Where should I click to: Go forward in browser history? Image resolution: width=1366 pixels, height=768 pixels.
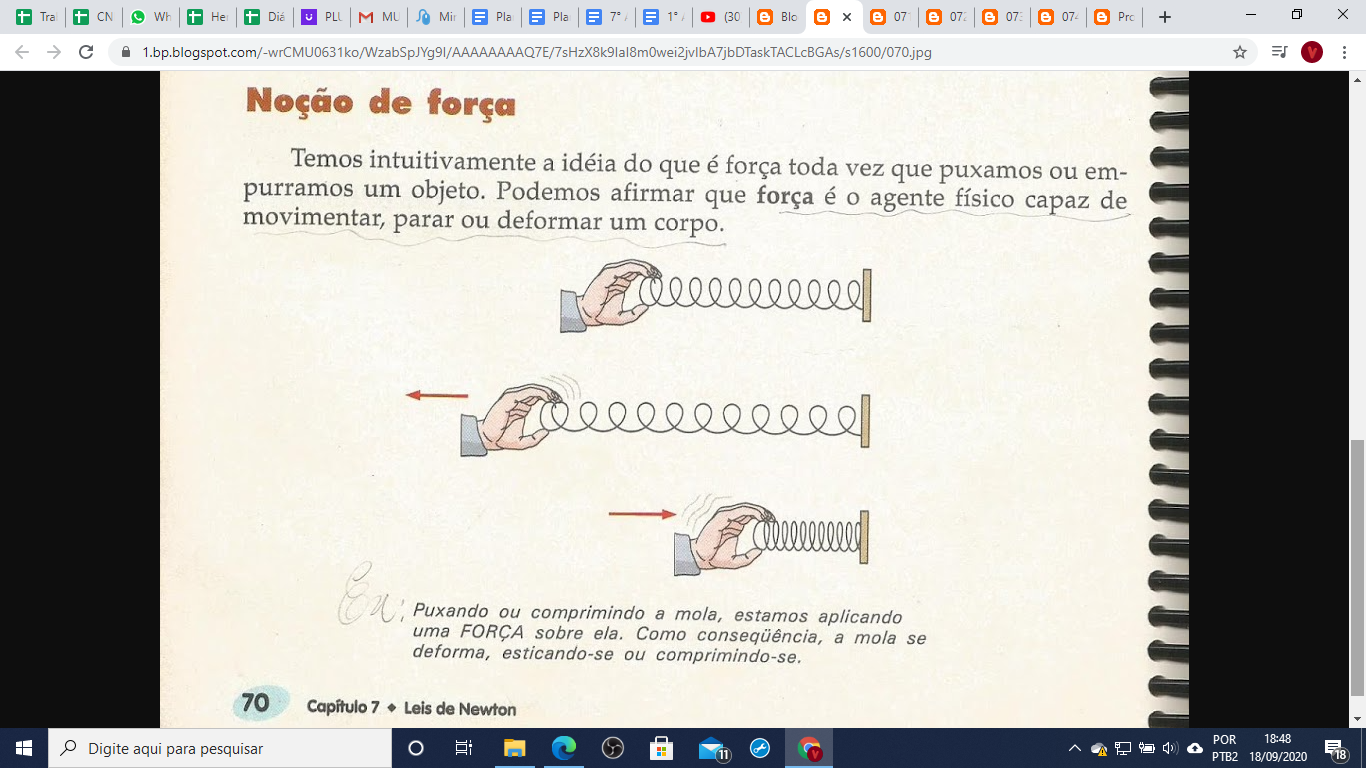54,52
